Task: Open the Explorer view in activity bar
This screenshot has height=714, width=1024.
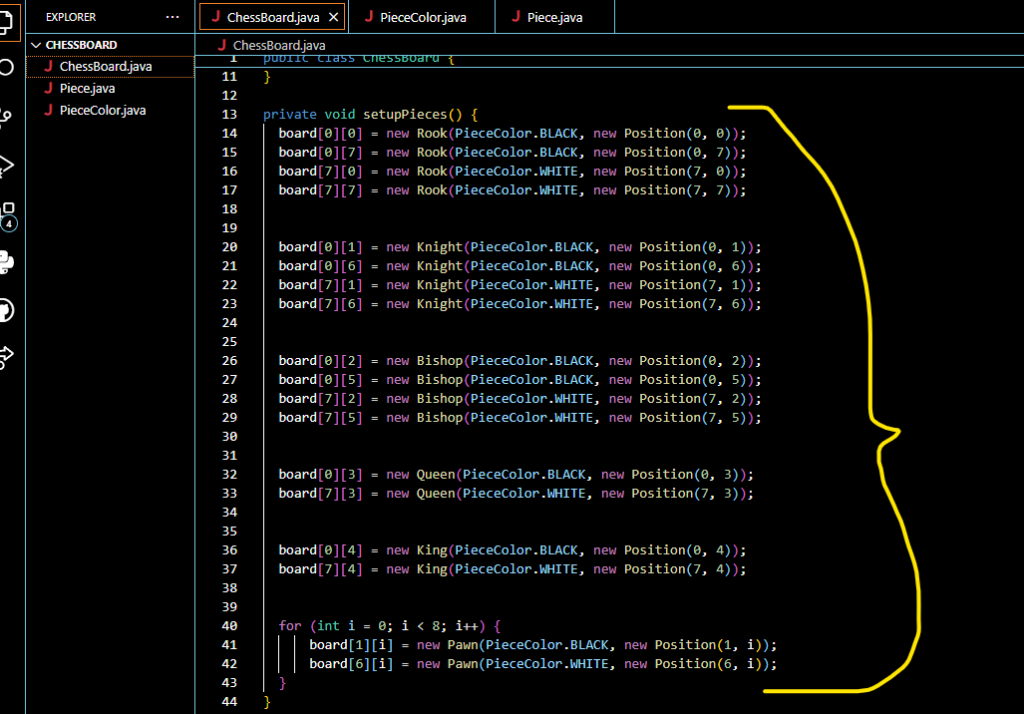Action: pyautogui.click(x=6, y=20)
